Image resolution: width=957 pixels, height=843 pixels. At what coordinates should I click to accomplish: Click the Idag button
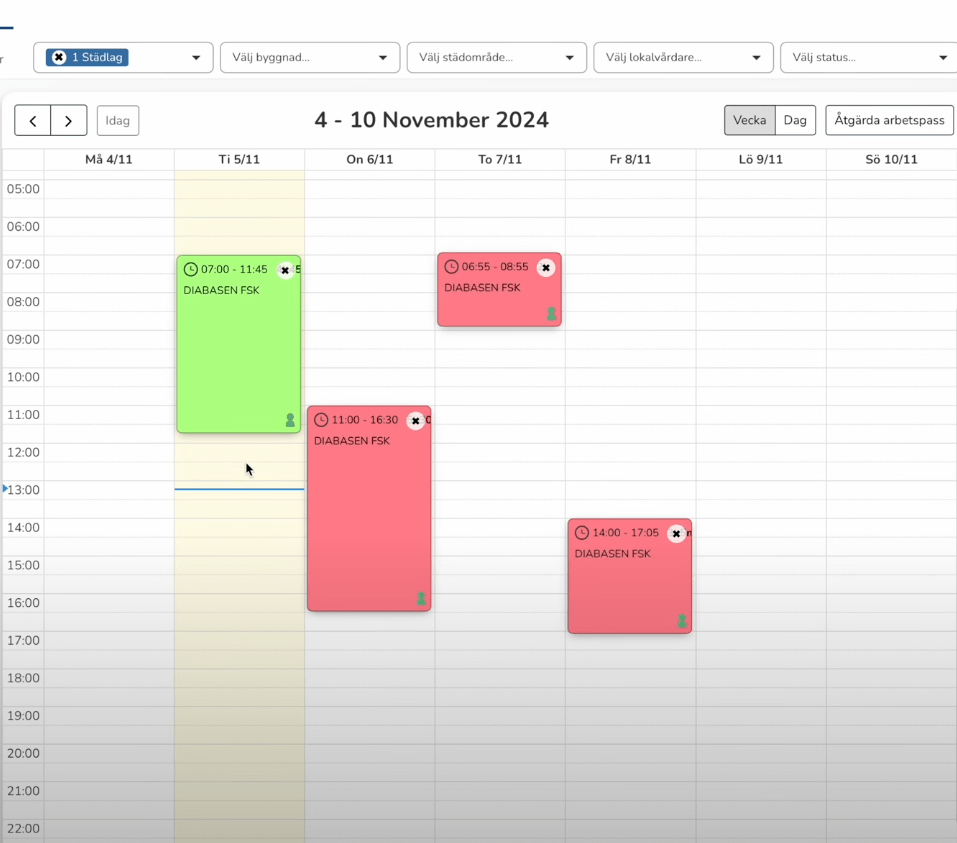[x=118, y=121]
